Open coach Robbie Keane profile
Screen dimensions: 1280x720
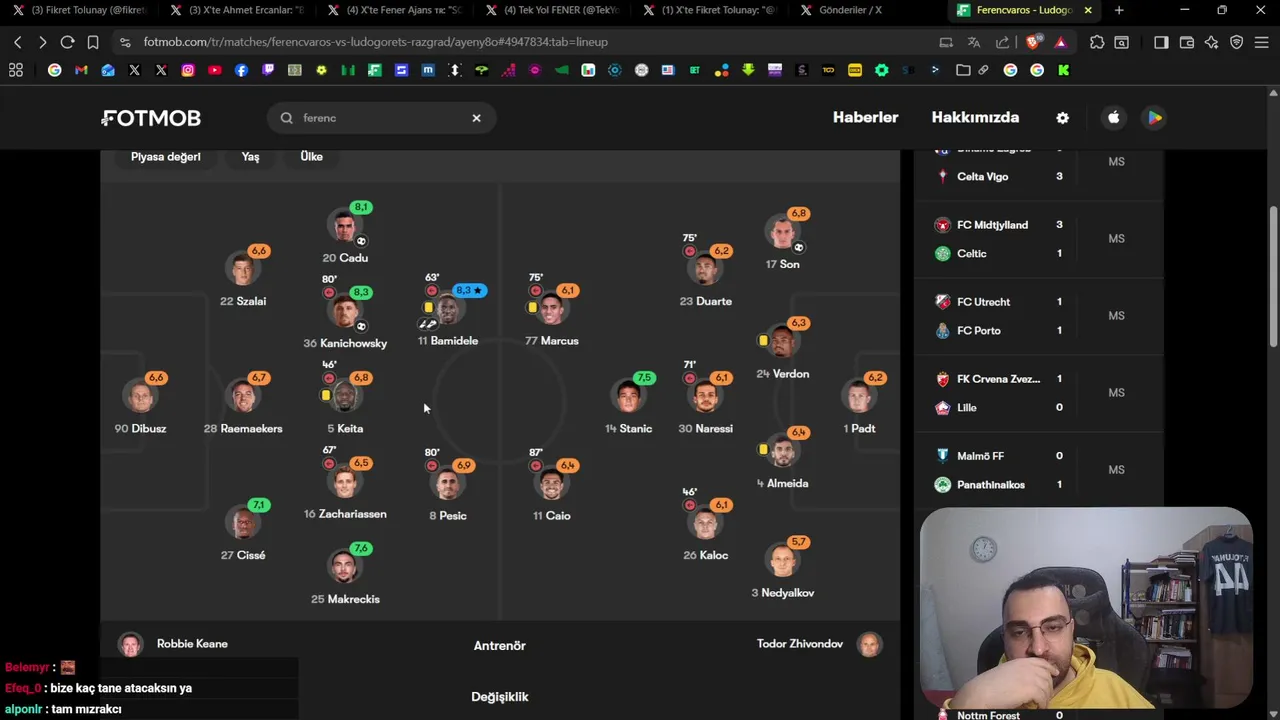pyautogui.click(x=173, y=644)
